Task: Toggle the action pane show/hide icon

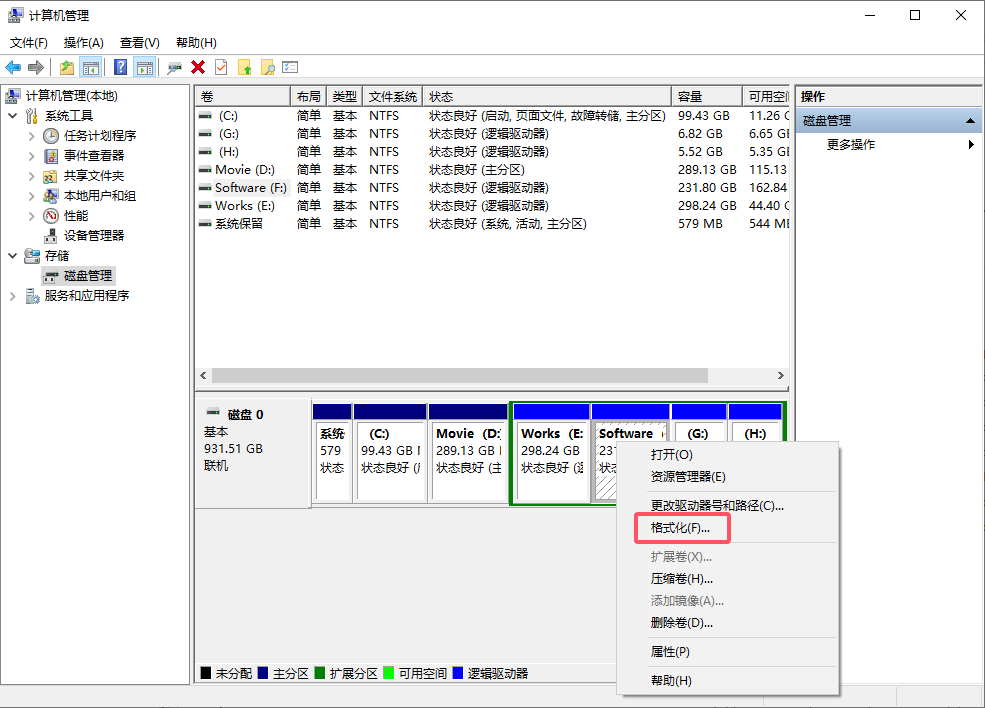Action: click(x=145, y=66)
